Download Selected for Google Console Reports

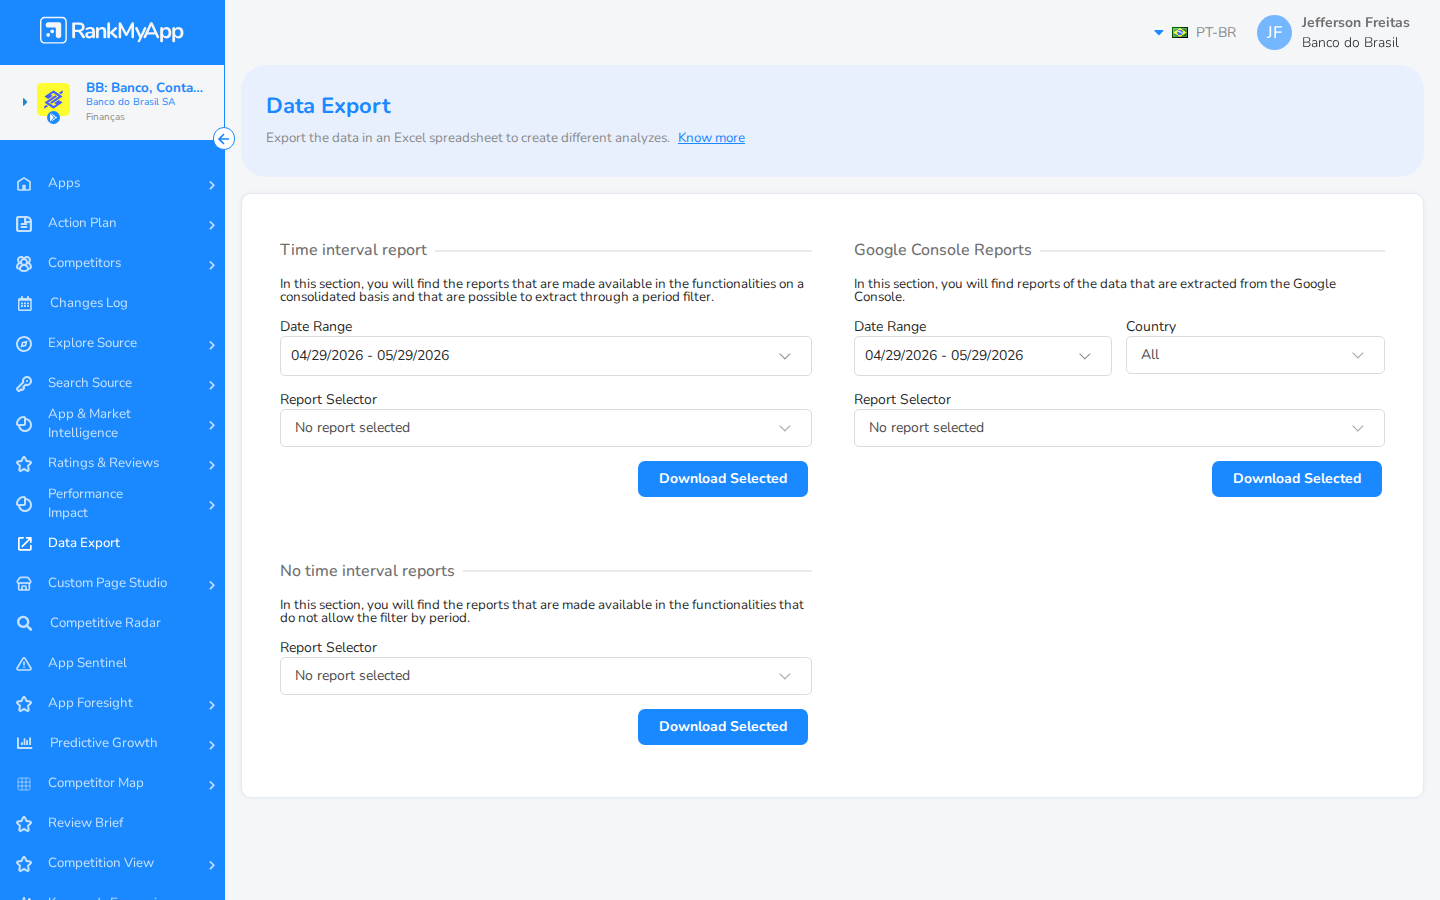[x=1297, y=479]
